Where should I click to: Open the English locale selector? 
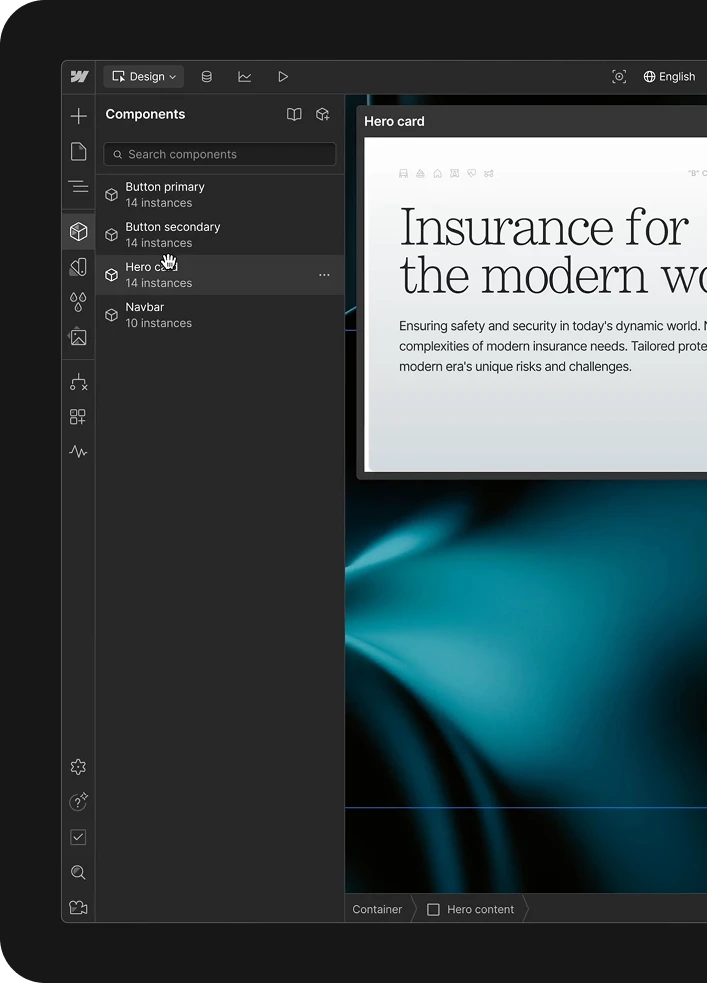pos(669,77)
